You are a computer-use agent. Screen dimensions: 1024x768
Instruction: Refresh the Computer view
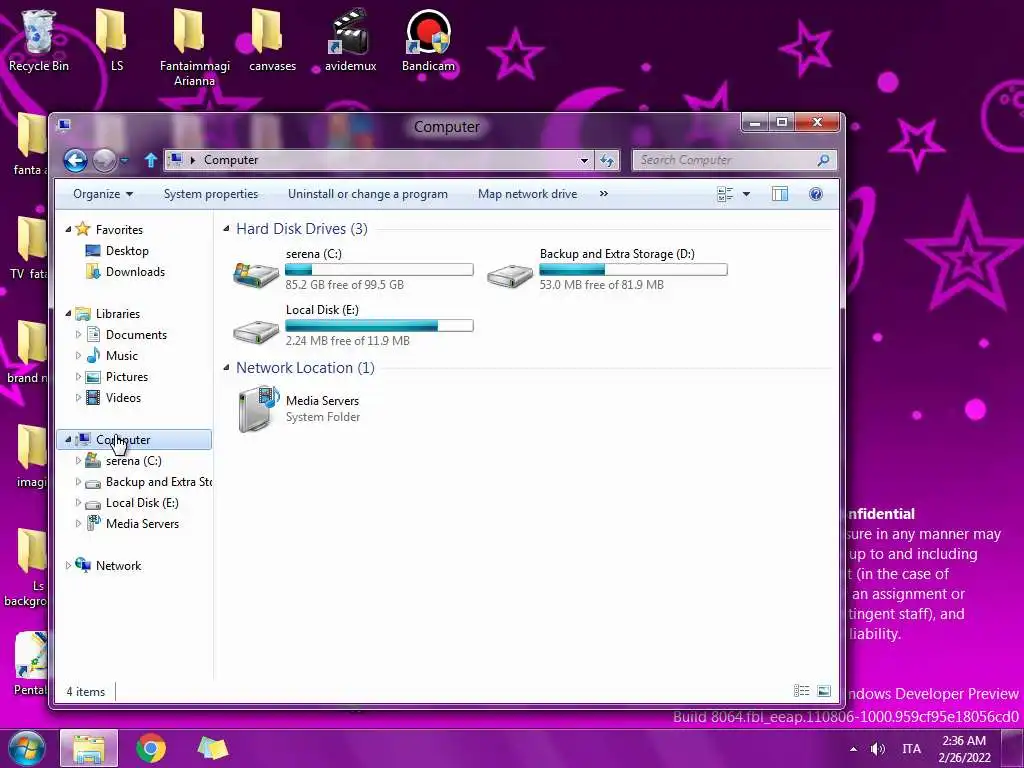607,160
